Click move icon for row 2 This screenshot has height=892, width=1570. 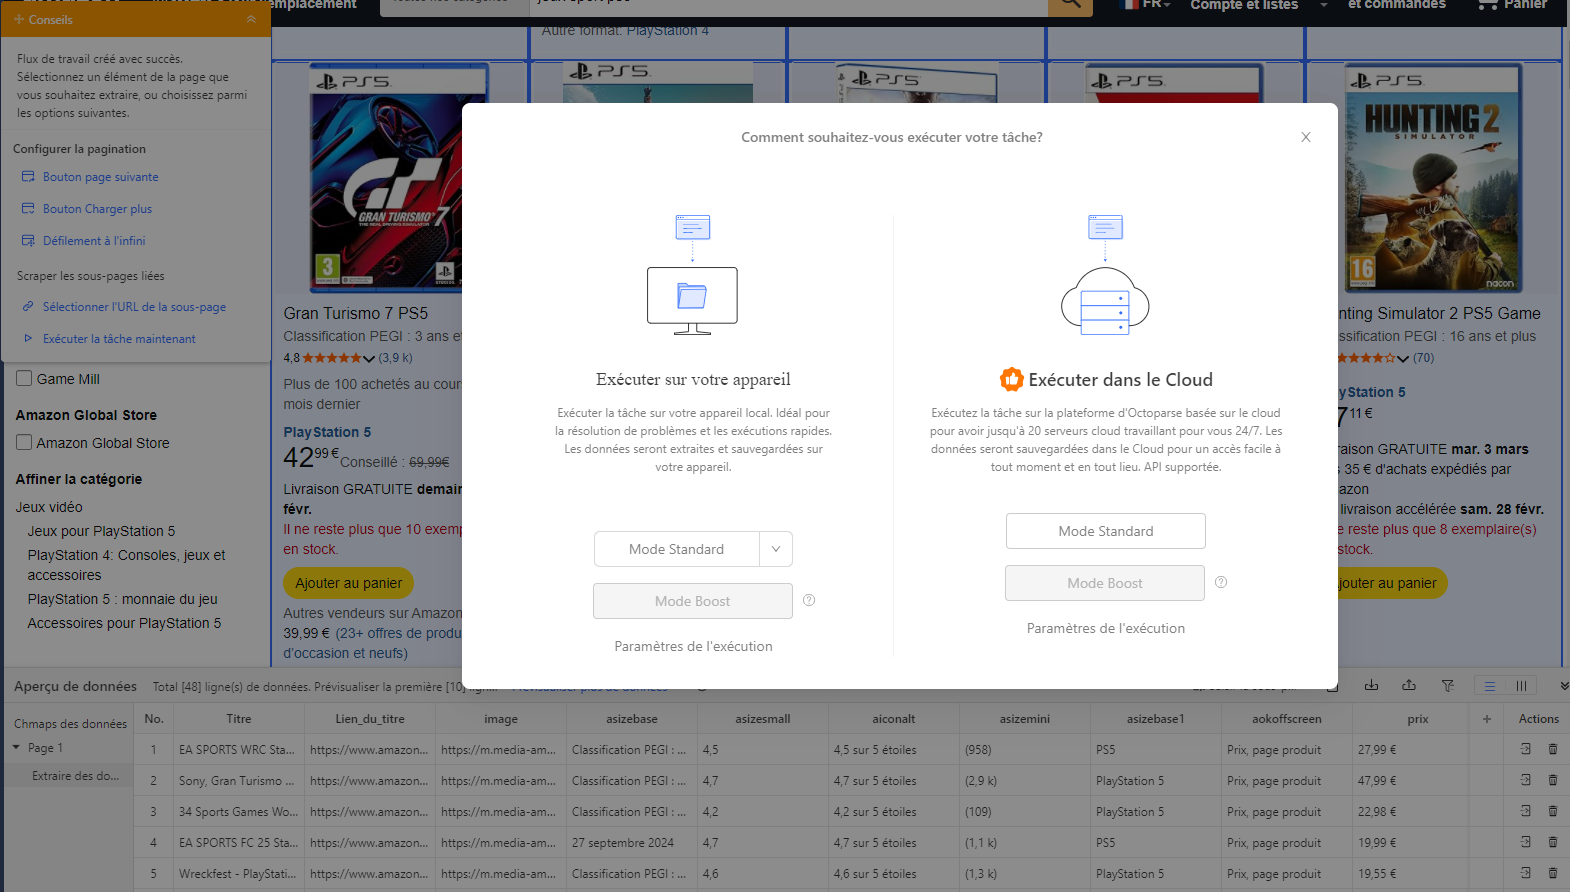1526,780
